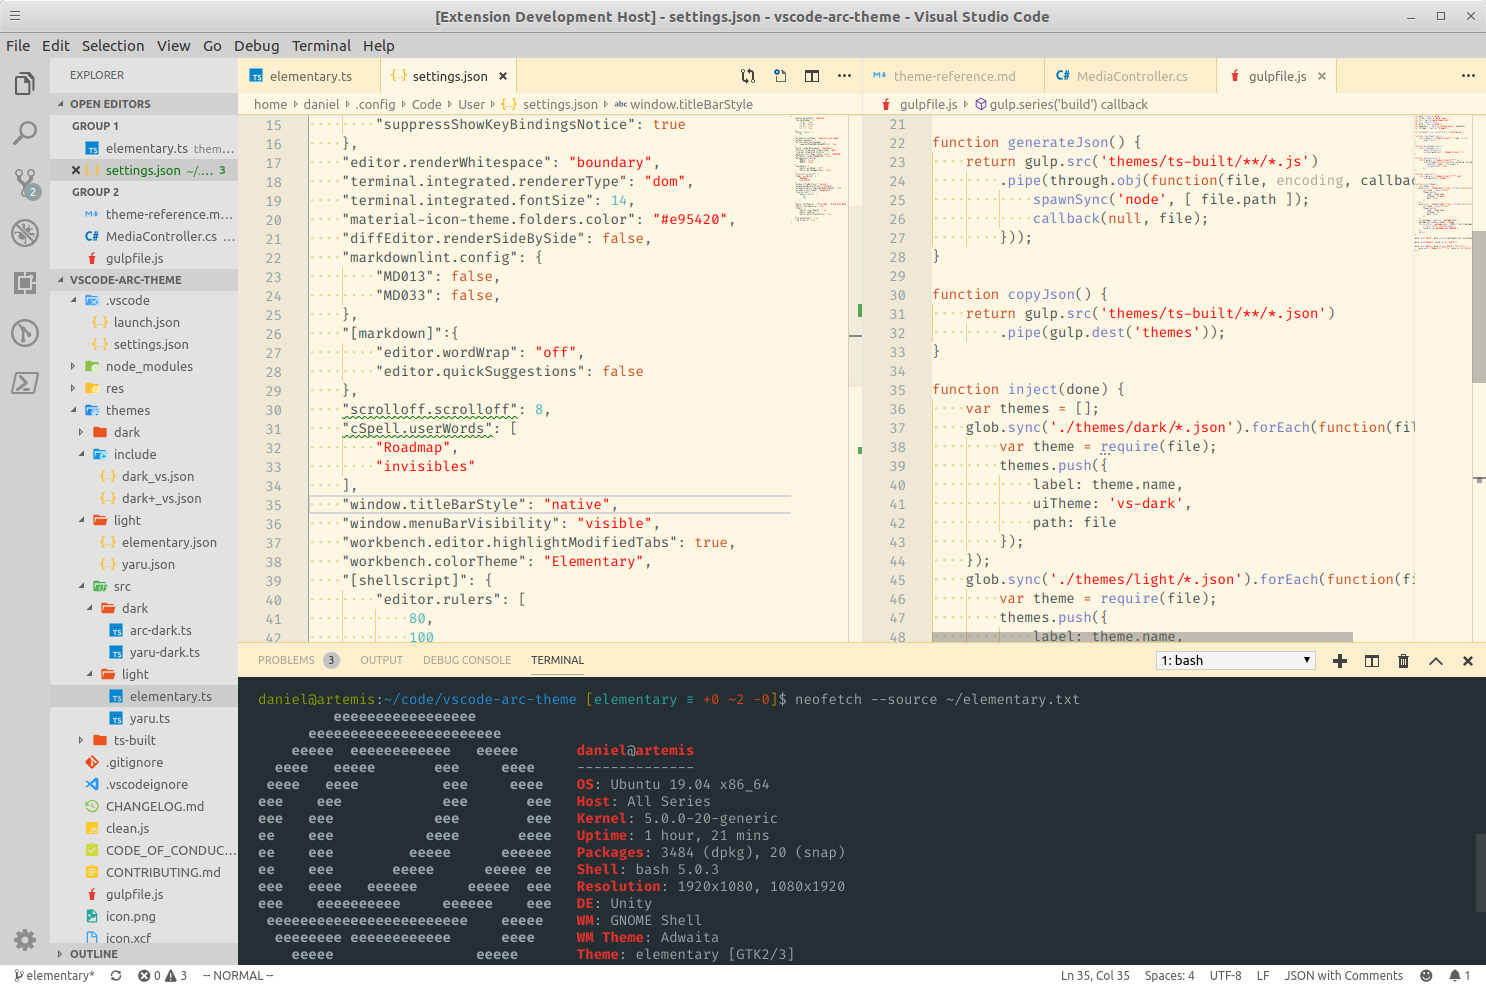Change JSON with Comments language mode
Image resolution: width=1486 pixels, height=987 pixels.
coord(1344,976)
